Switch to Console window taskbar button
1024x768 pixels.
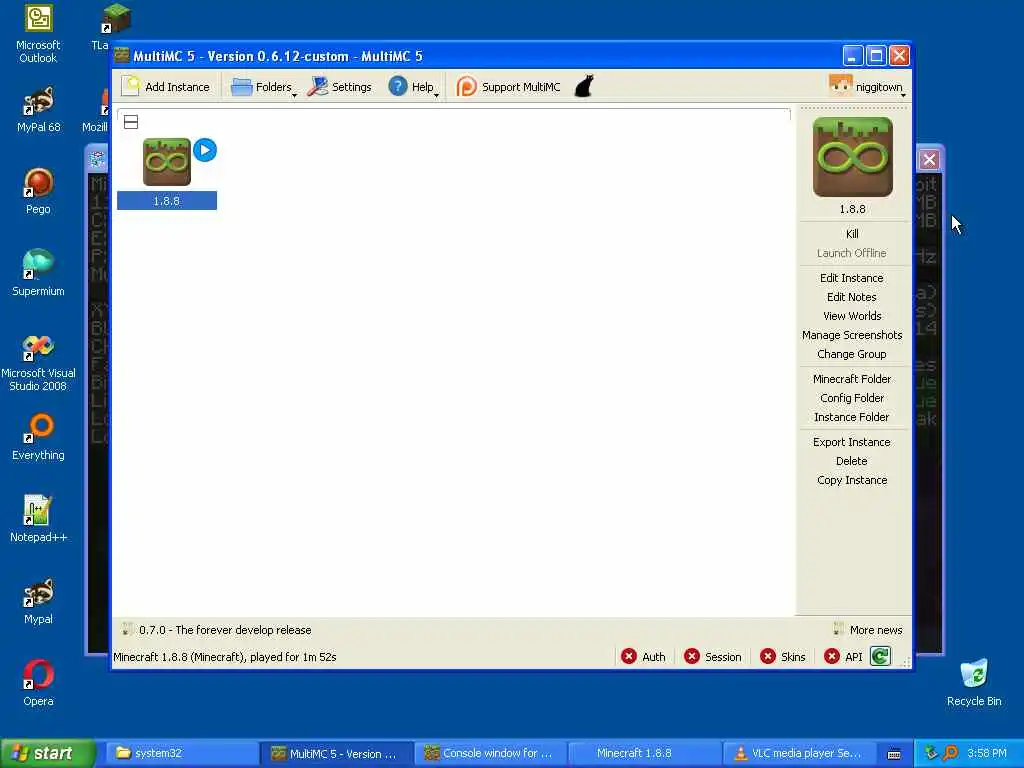[x=490, y=753]
